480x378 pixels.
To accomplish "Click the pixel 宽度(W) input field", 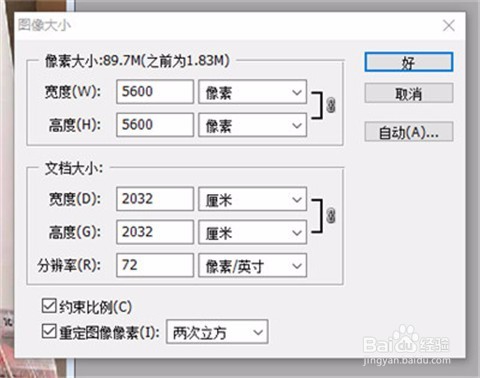I will tap(155, 91).
